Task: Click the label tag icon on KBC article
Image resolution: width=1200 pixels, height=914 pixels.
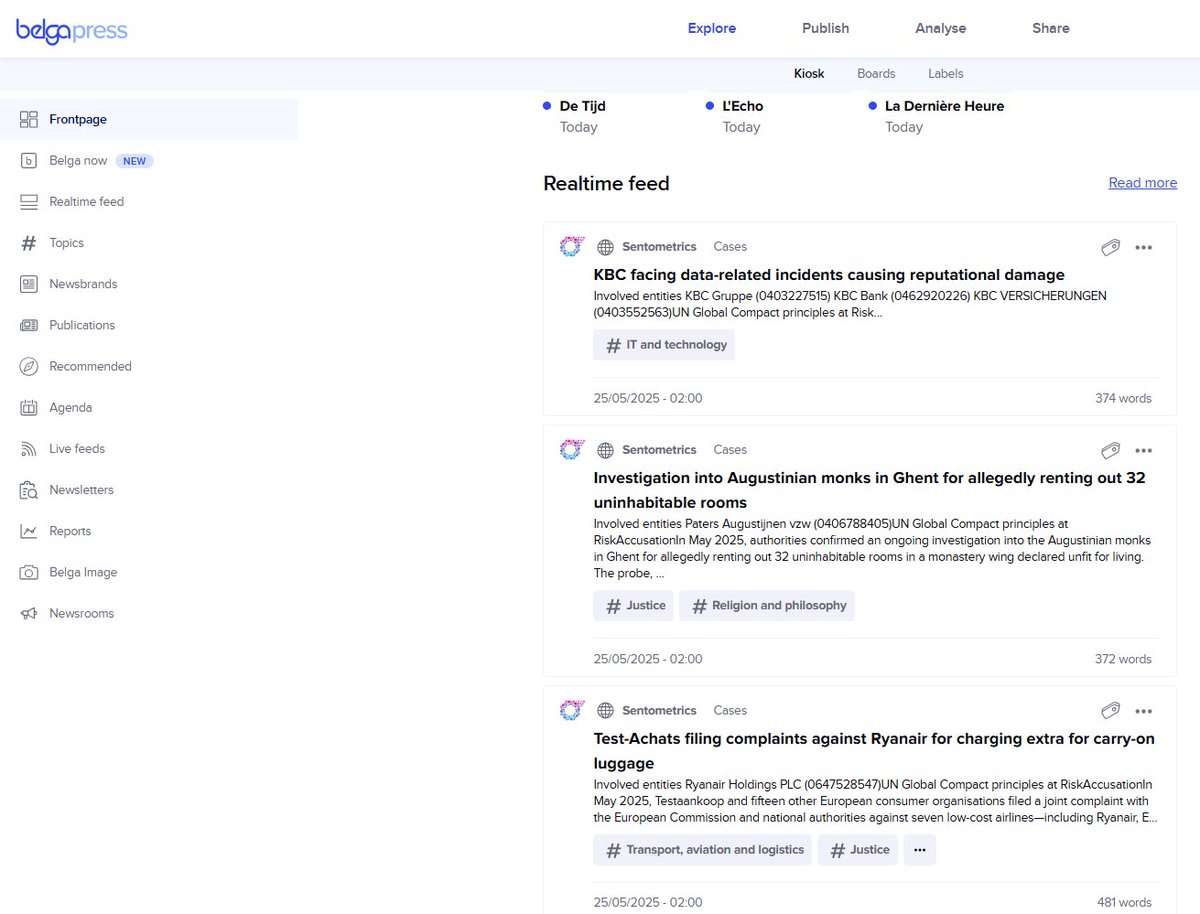Action: [x=1110, y=247]
